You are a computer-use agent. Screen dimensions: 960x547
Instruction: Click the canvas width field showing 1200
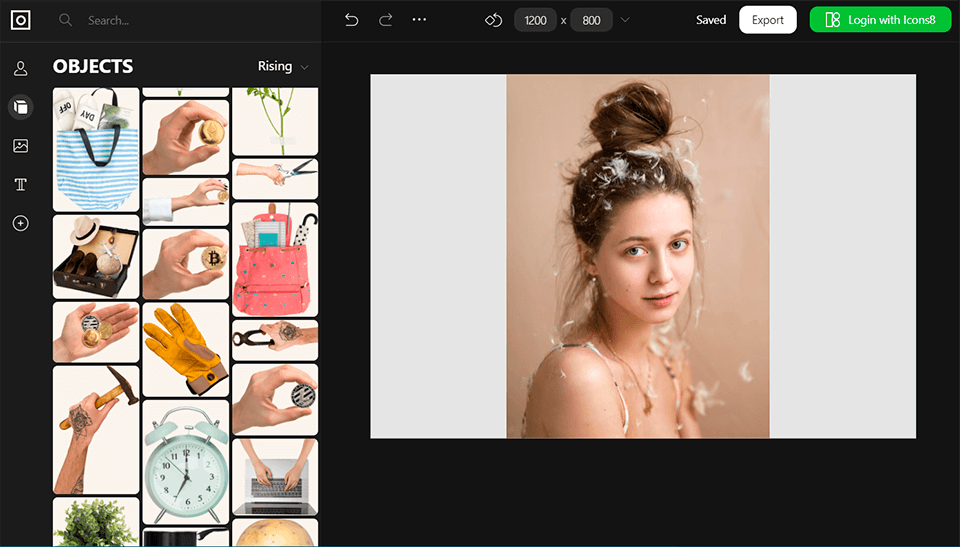click(536, 20)
